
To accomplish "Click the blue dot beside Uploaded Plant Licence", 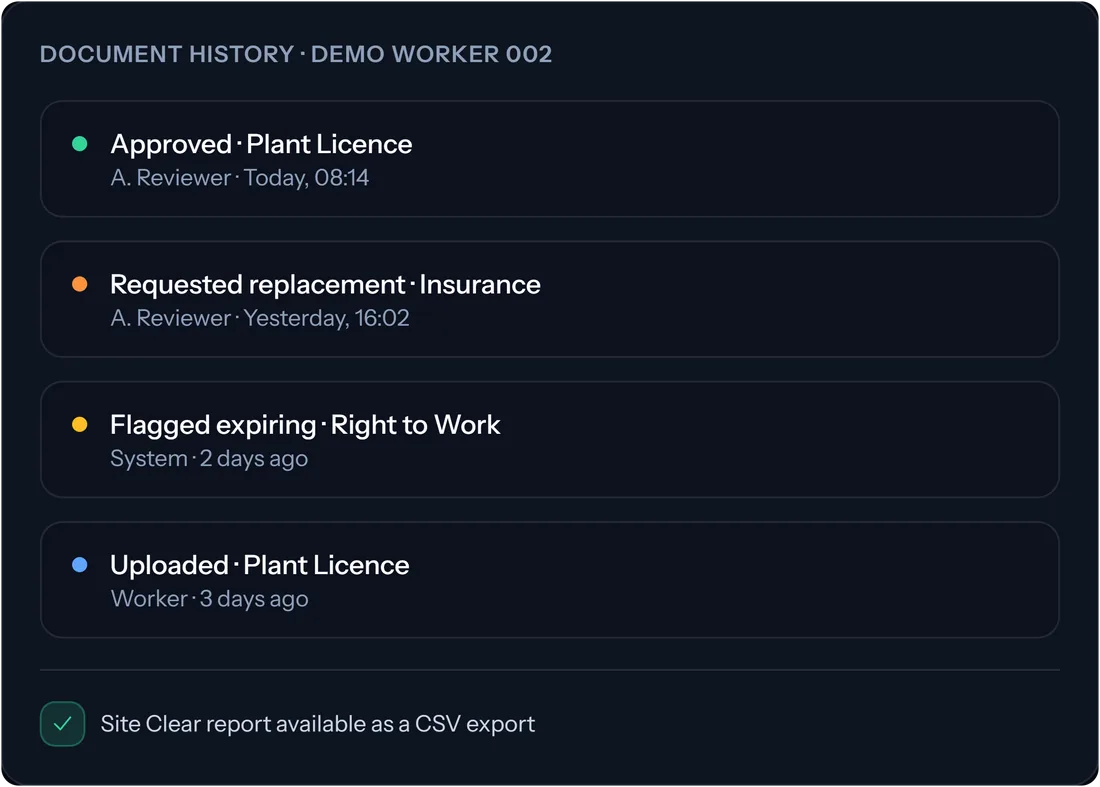I will (x=80, y=565).
